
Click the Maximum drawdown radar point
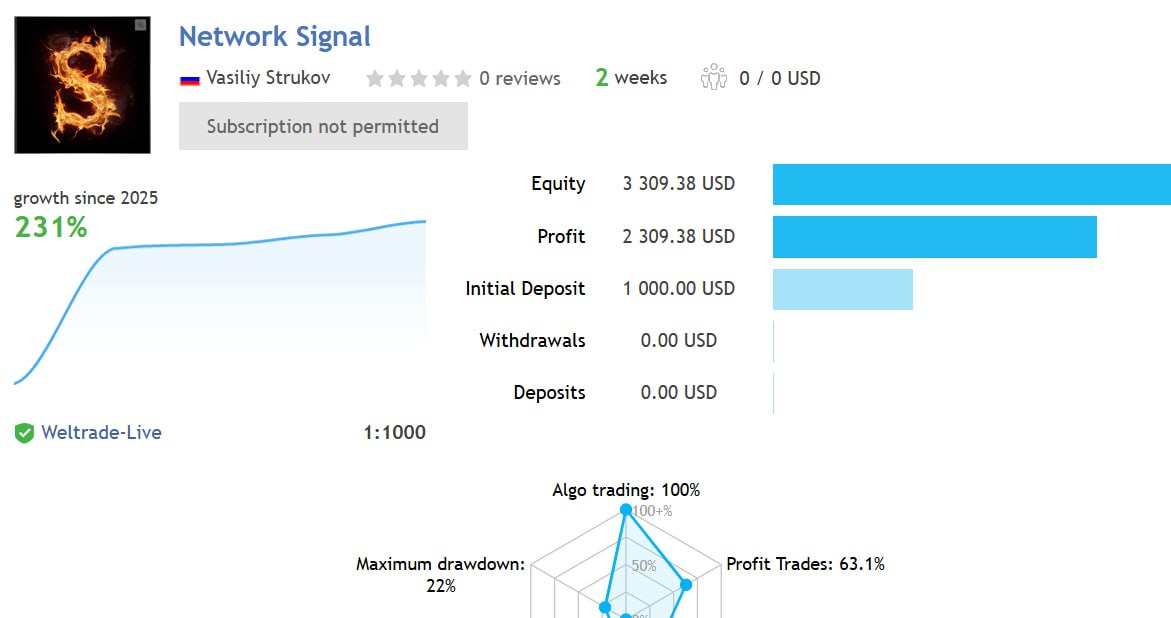(605, 607)
